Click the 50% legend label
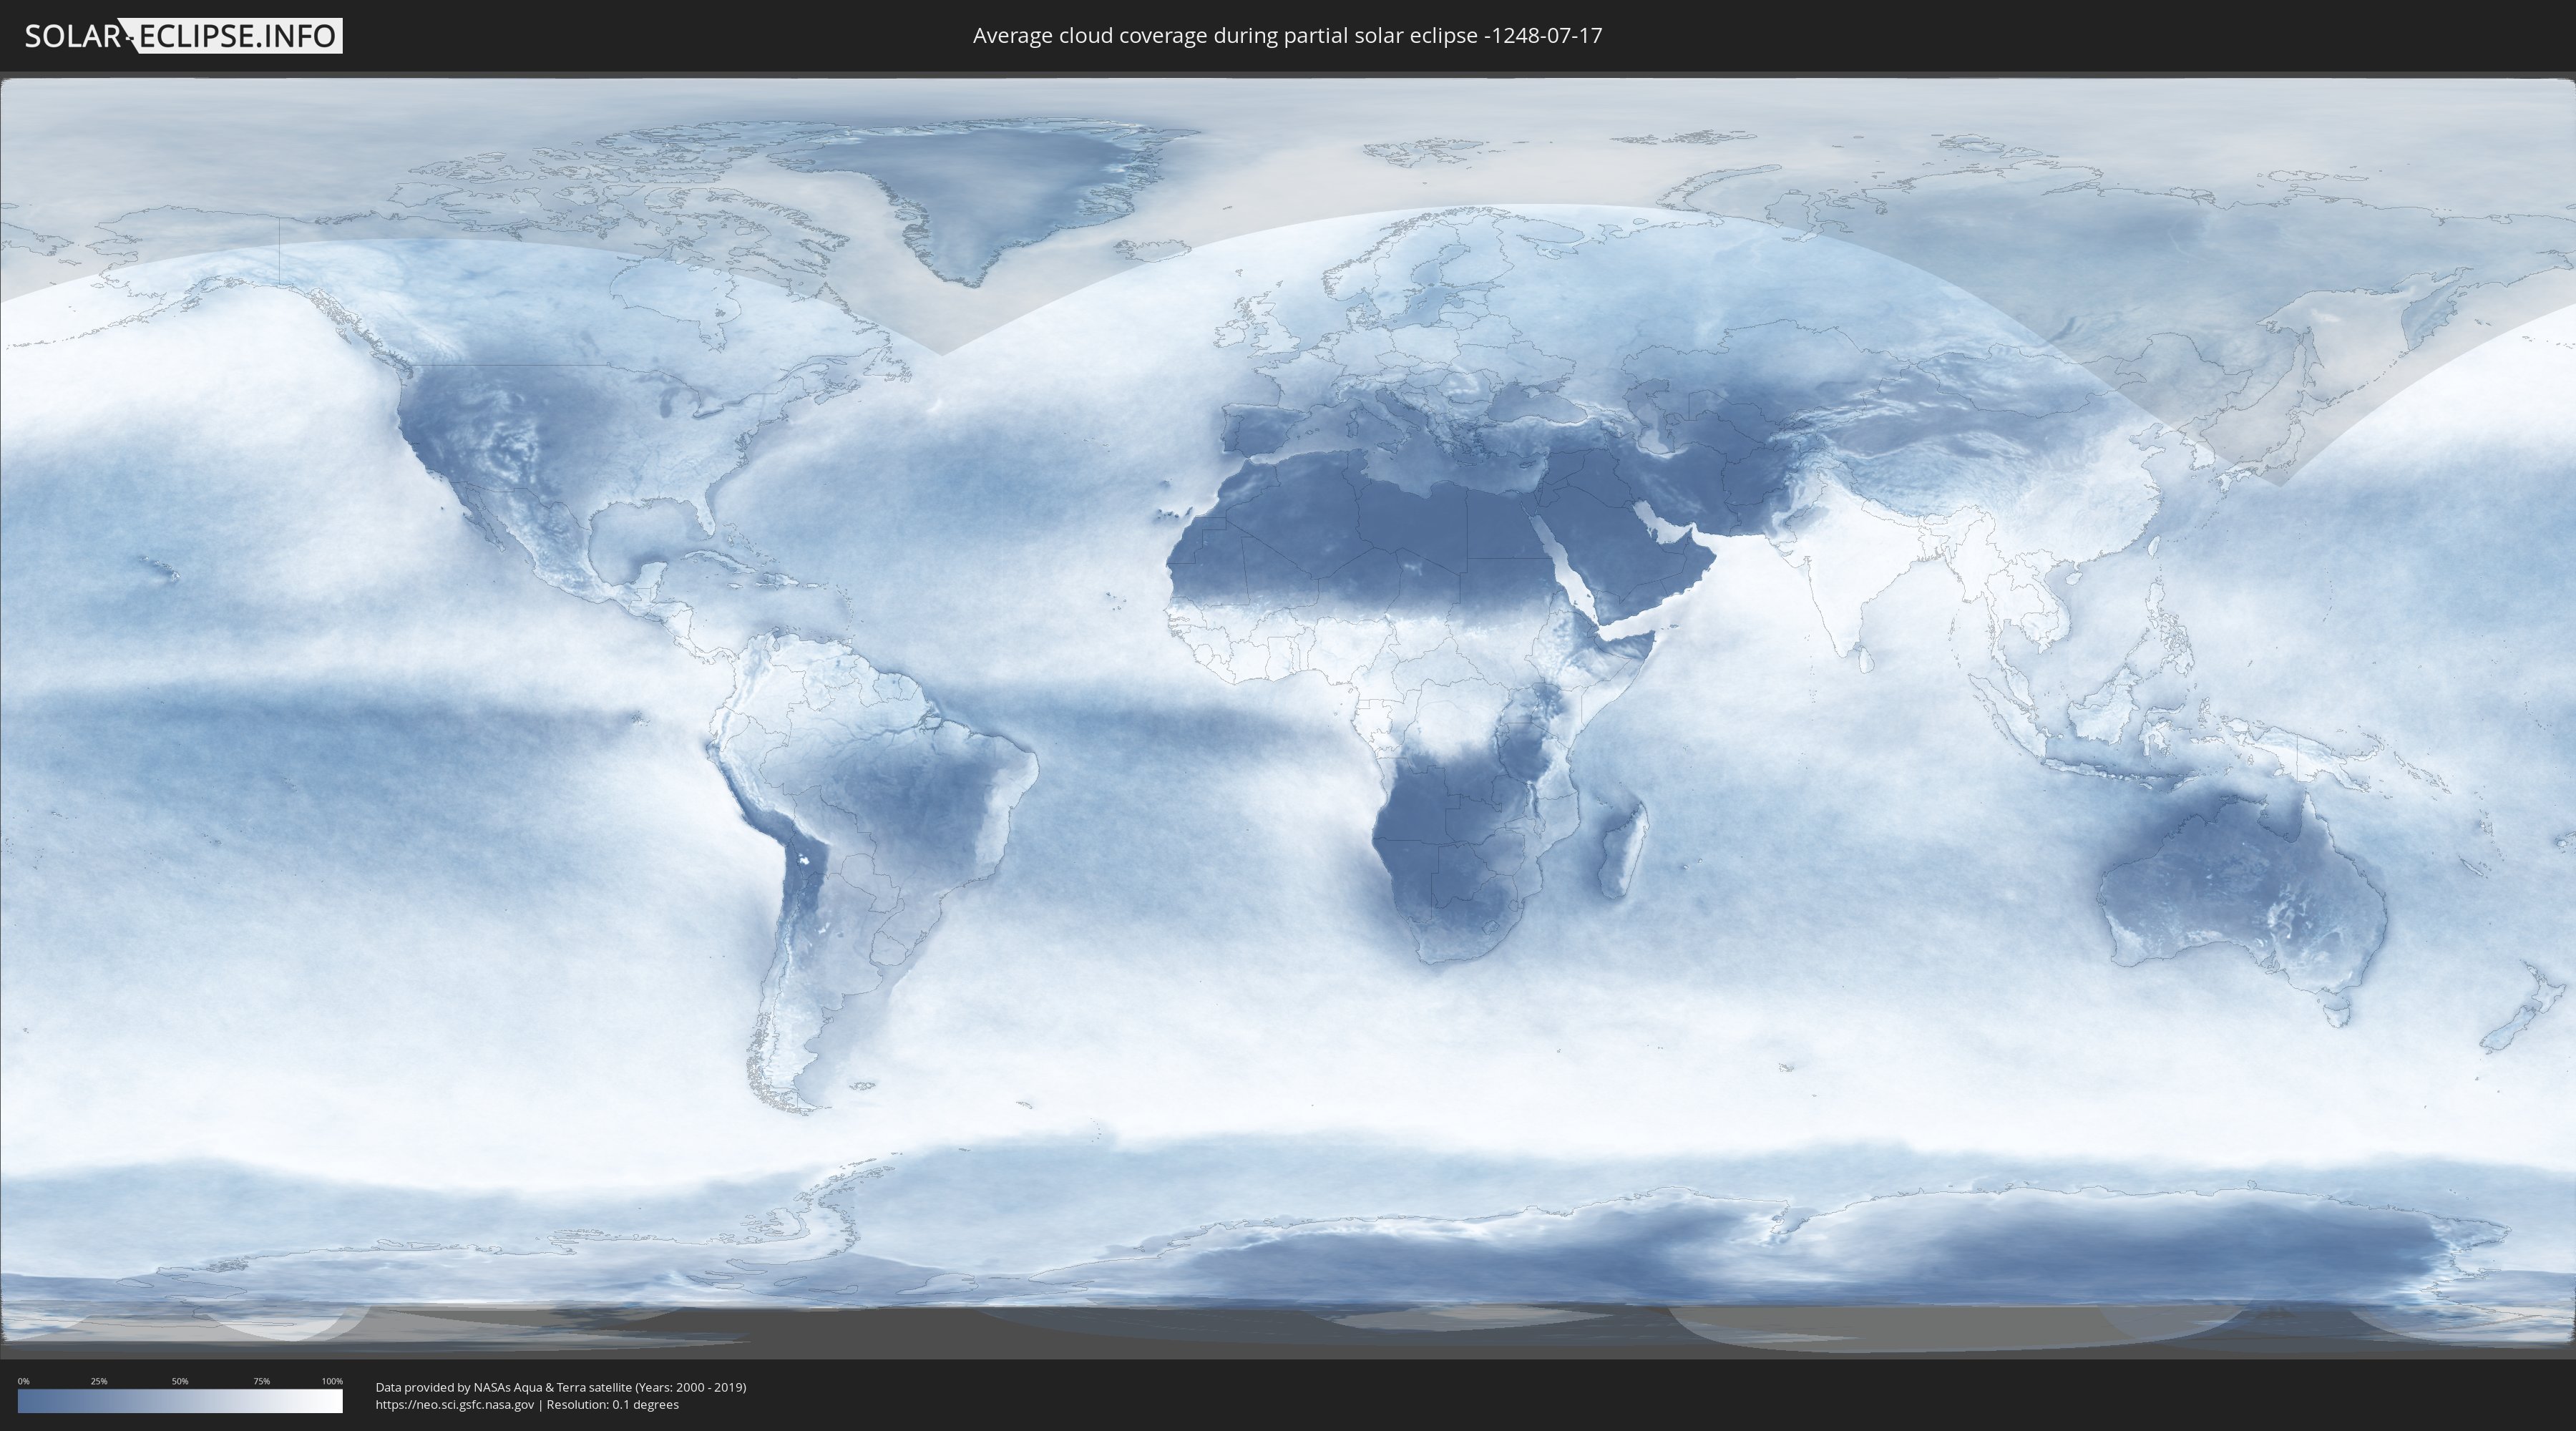Viewport: 2576px width, 1431px height. point(180,1381)
